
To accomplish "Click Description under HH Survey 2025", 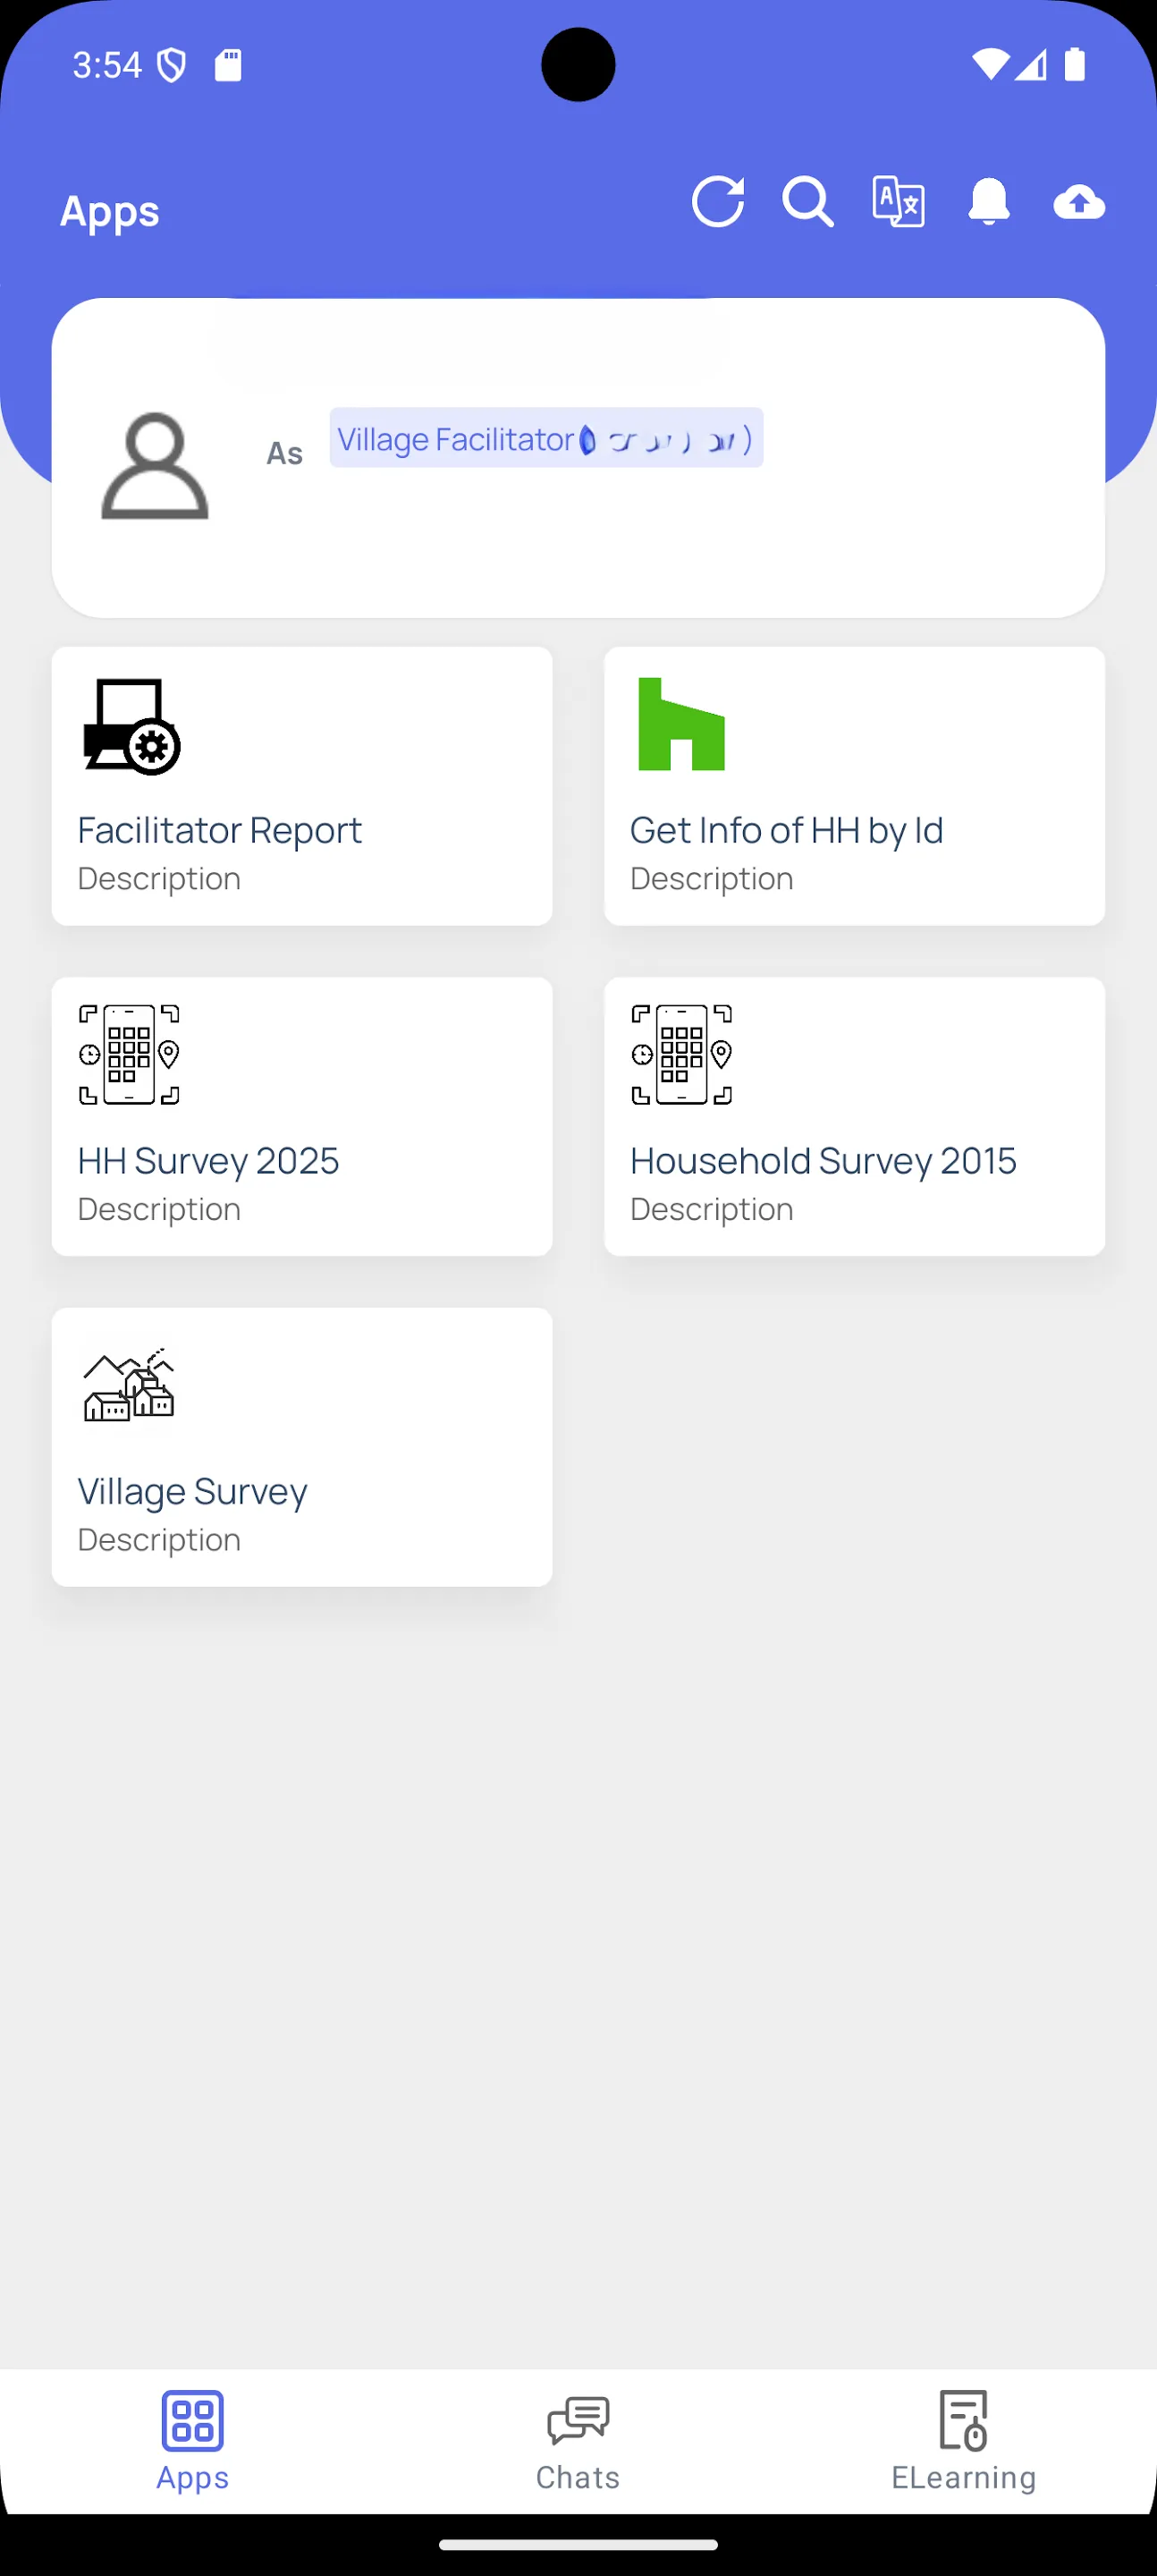I will click(159, 1208).
